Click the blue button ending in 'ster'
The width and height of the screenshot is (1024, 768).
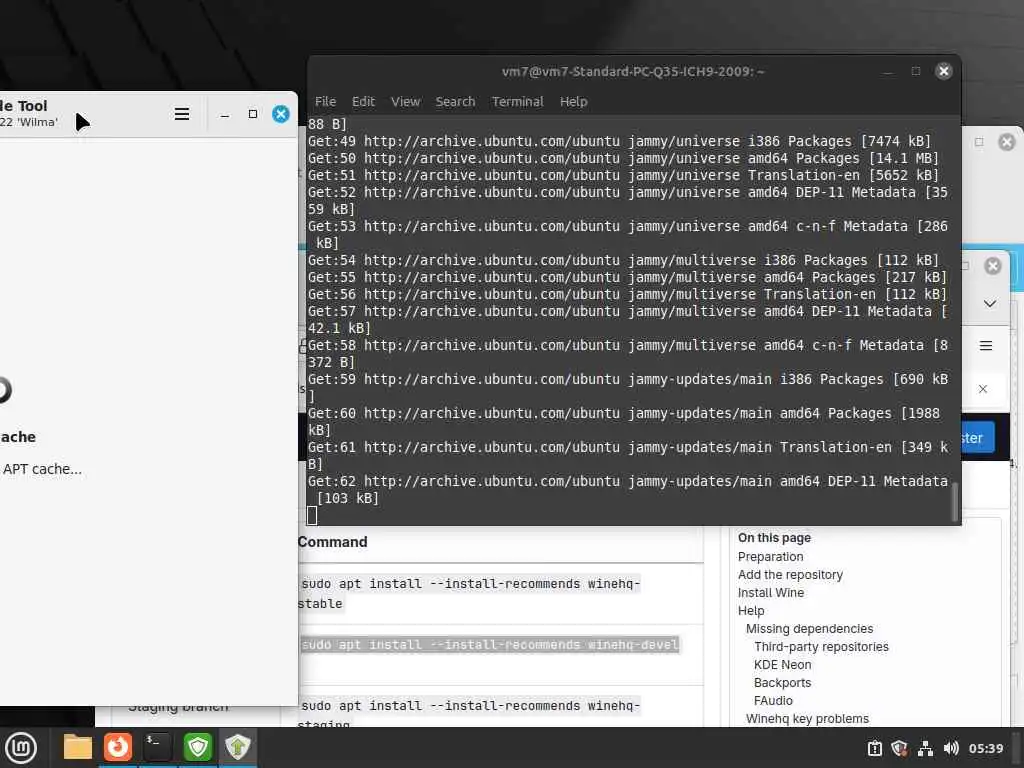coord(977,438)
